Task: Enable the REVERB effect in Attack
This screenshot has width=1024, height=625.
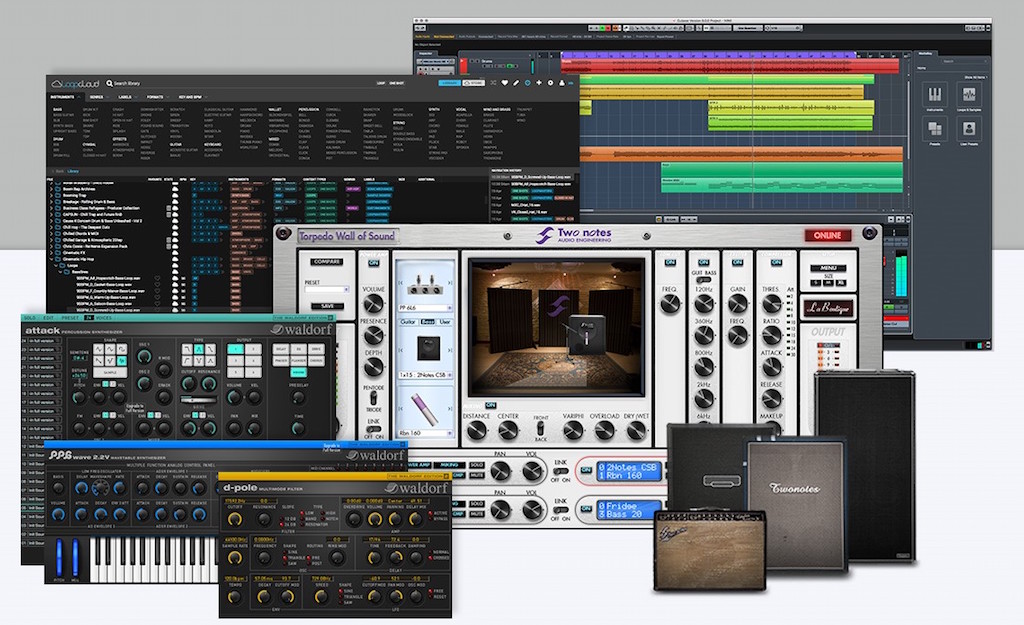Action: tap(298, 372)
